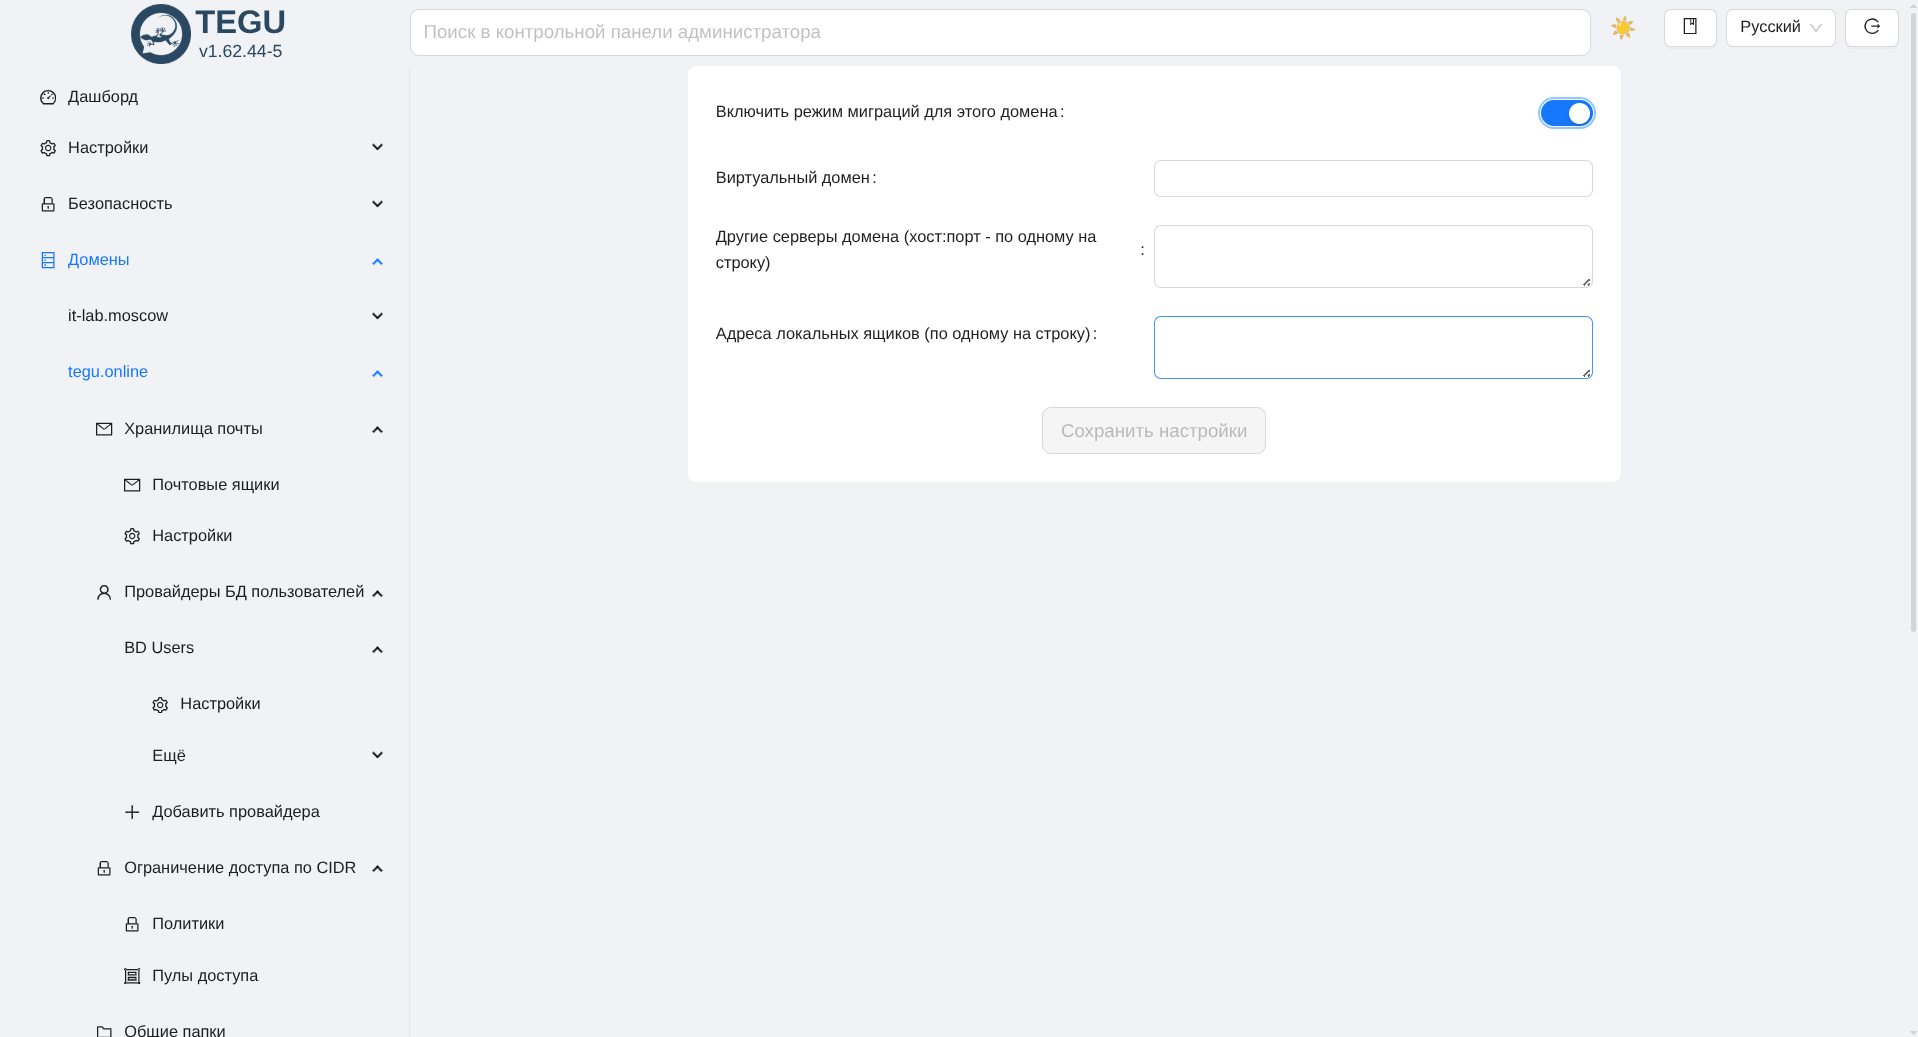
Task: Click the Сохранить настройки button
Action: (x=1153, y=430)
